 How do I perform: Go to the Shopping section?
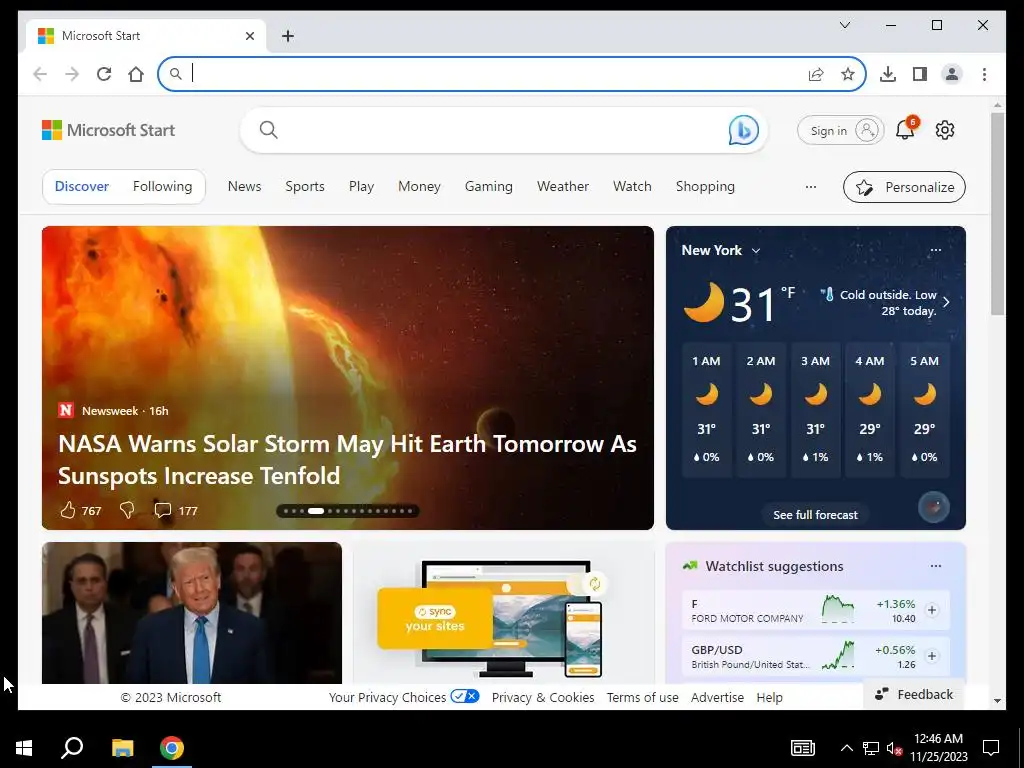point(705,187)
